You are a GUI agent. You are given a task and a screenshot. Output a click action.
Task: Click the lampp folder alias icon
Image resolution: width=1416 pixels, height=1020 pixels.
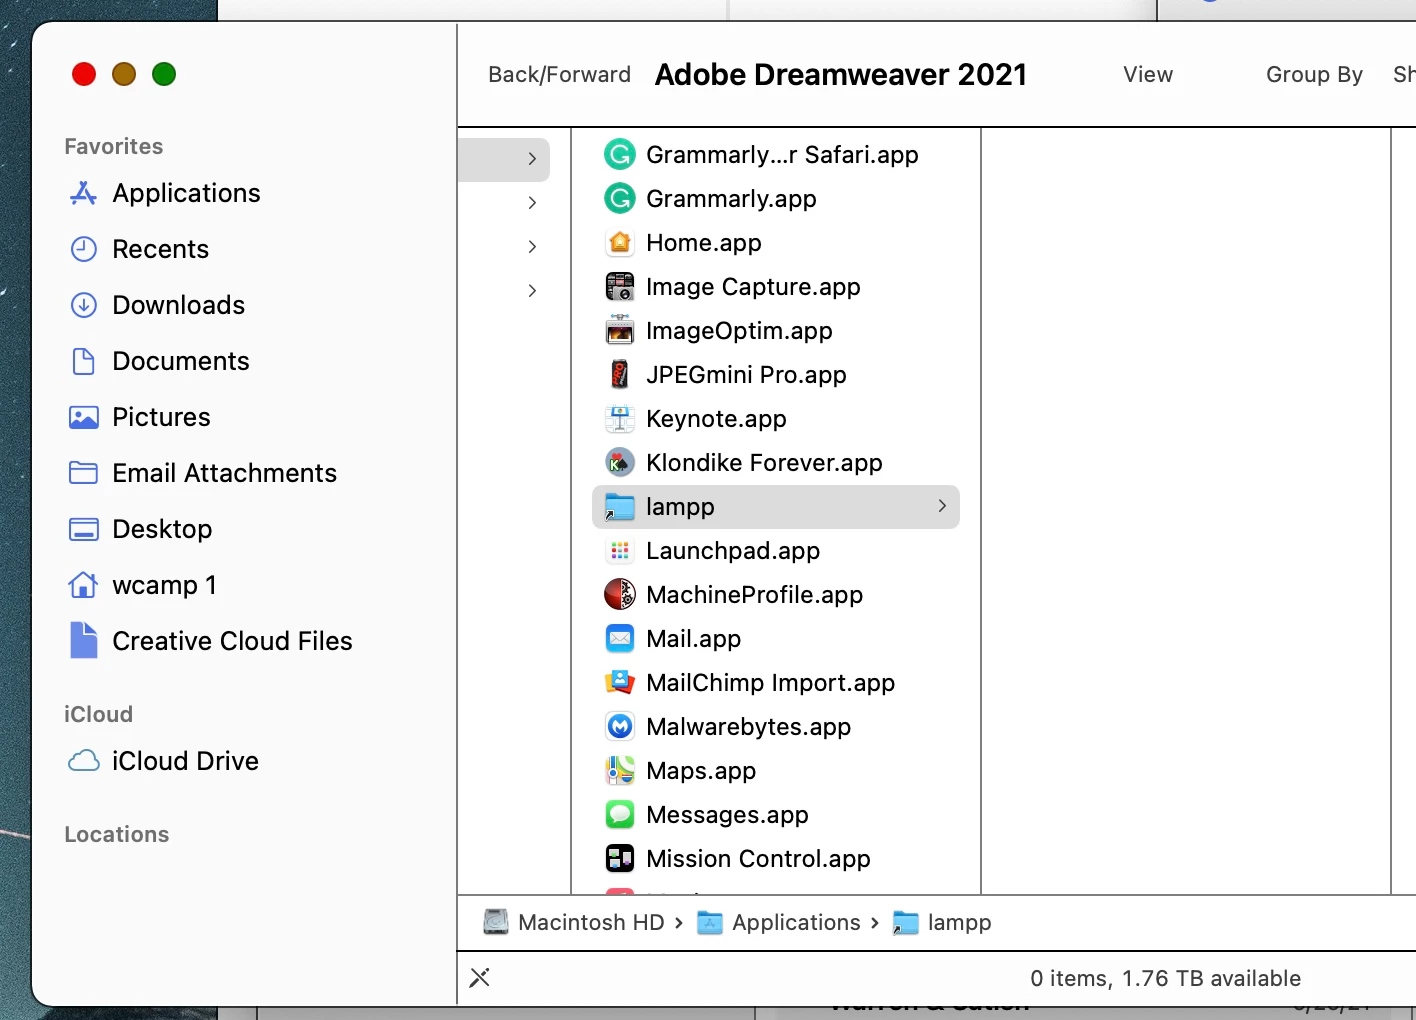(620, 507)
